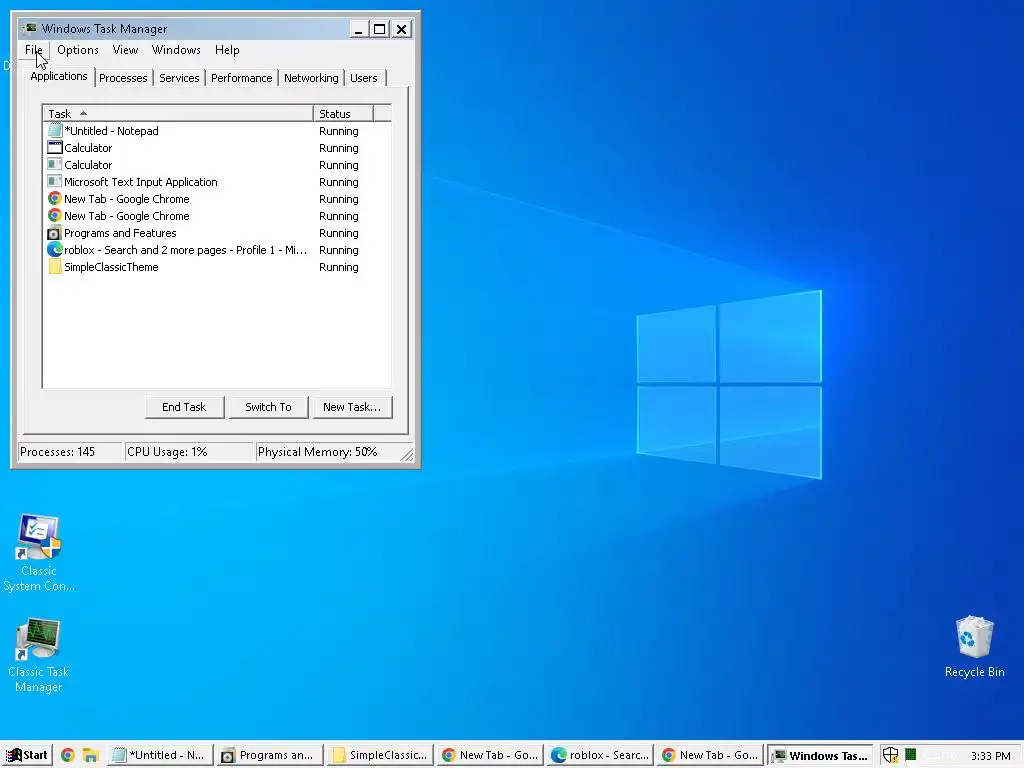Click the New Task... button
Image resolution: width=1024 pixels, height=768 pixels.
352,407
